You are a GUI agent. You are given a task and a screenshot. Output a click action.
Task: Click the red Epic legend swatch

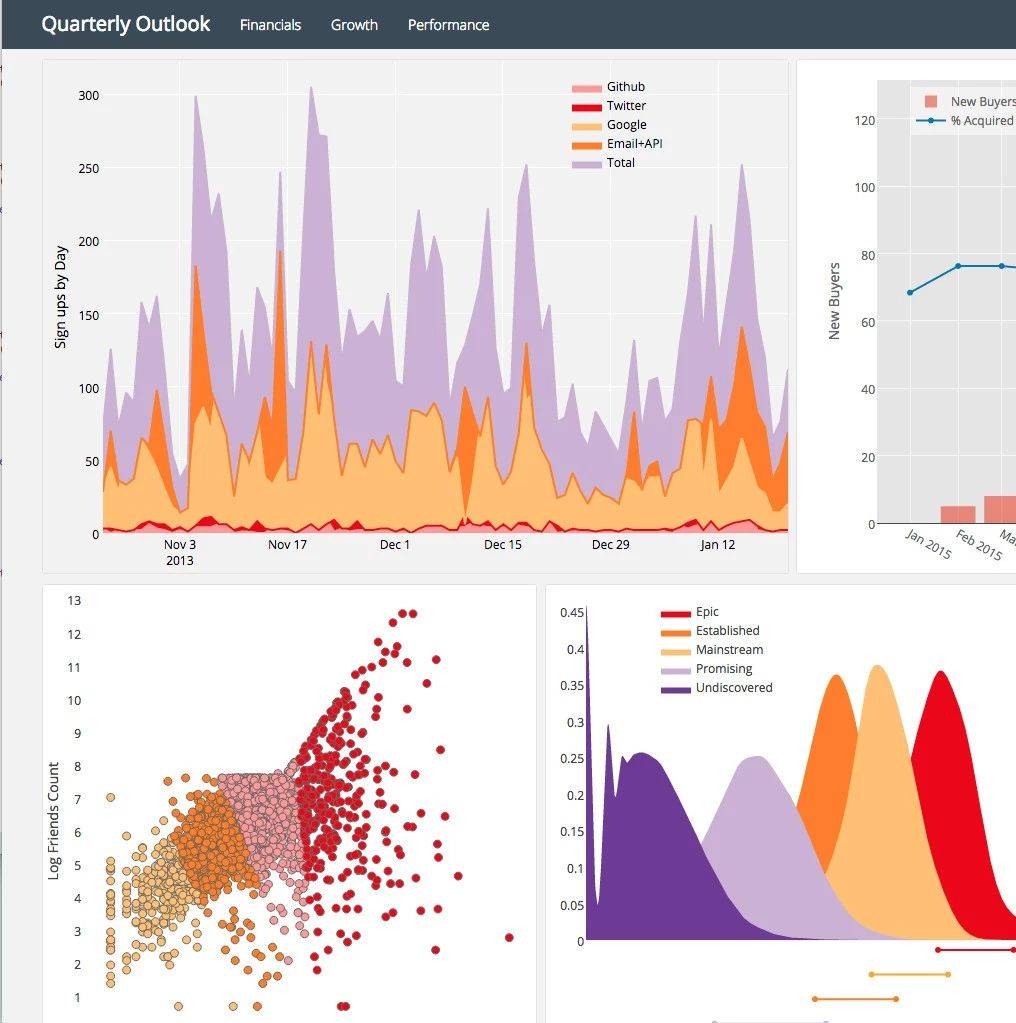coord(675,613)
